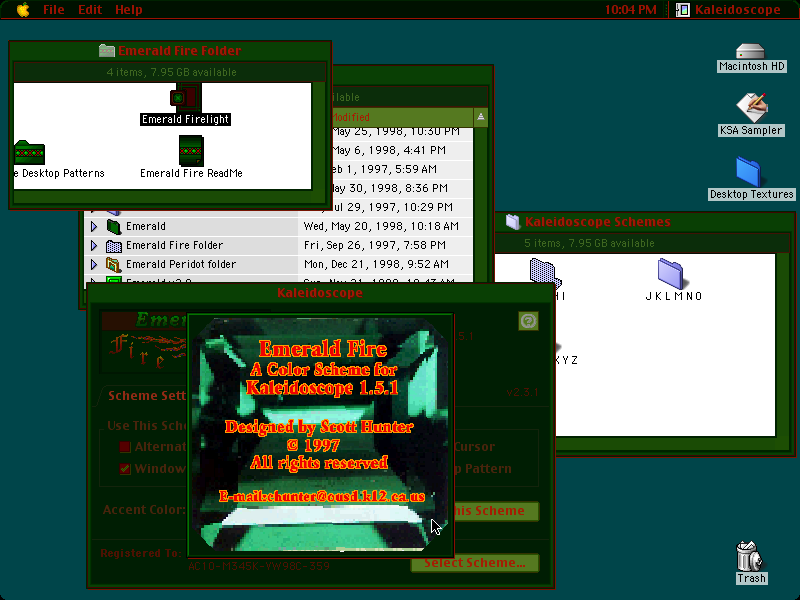The height and width of the screenshot is (600, 800).
Task: Click the Emerald Fire Folder list icon
Action: pyautogui.click(x=113, y=245)
